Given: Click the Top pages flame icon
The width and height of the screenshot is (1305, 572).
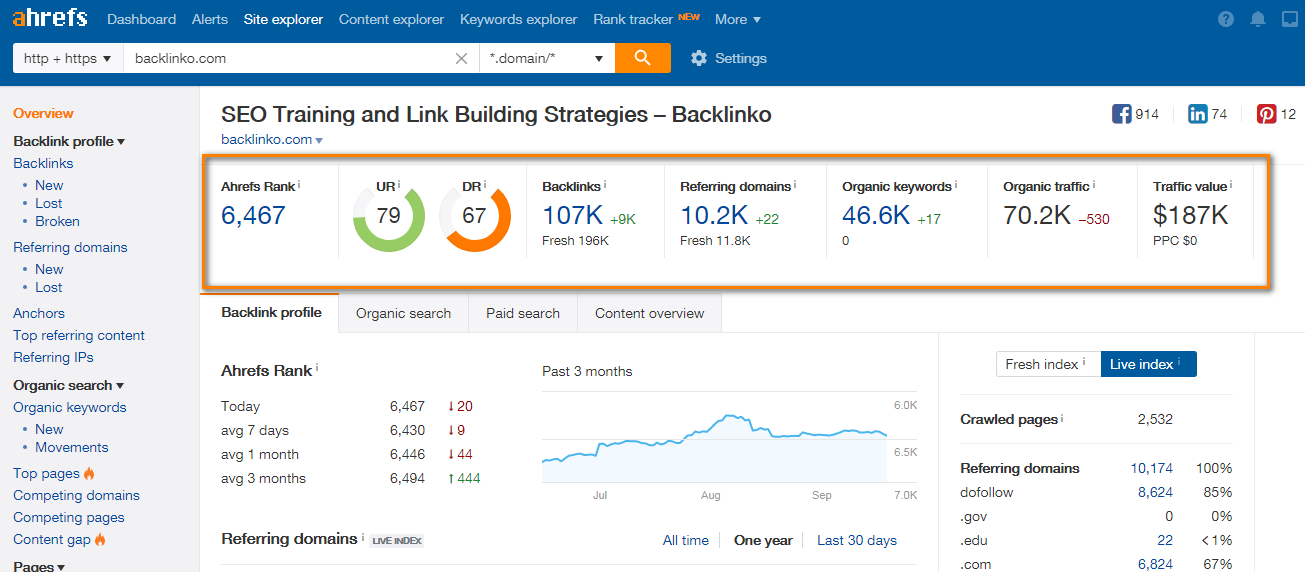Looking at the screenshot, I should coord(89,473).
